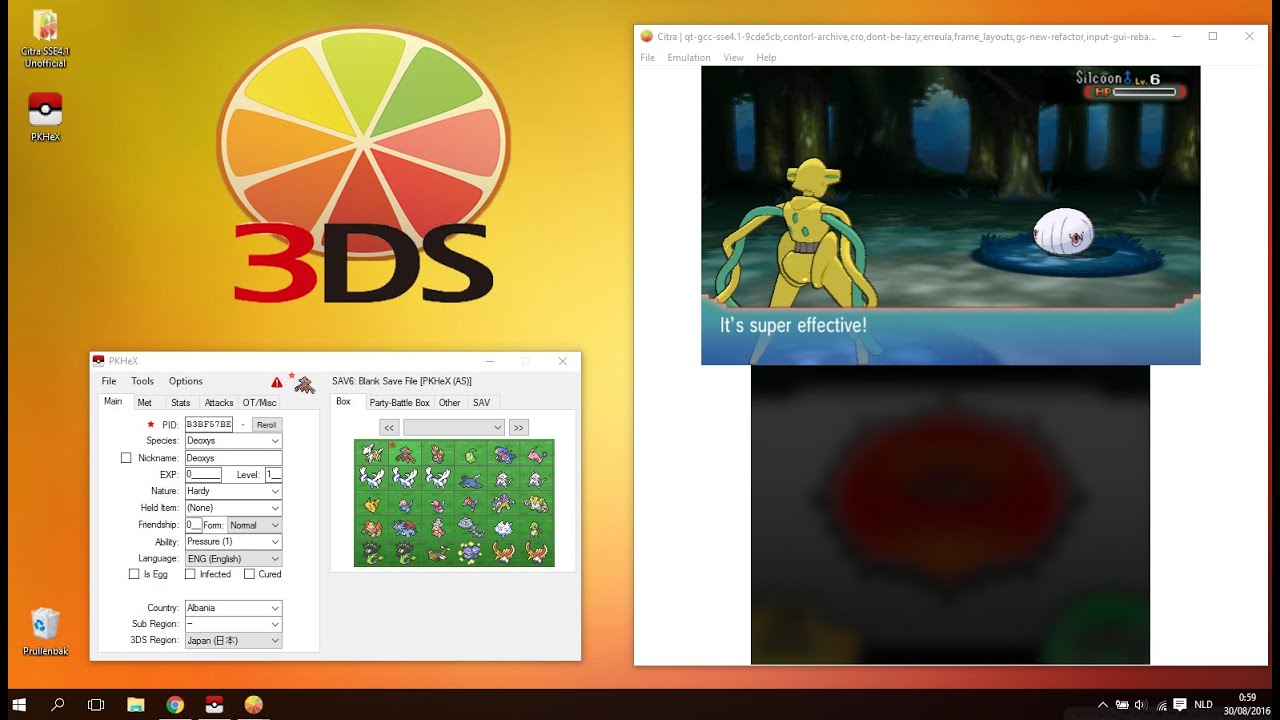The image size is (1280, 720).
Task: Click the Nickname text field
Action: pos(233,458)
